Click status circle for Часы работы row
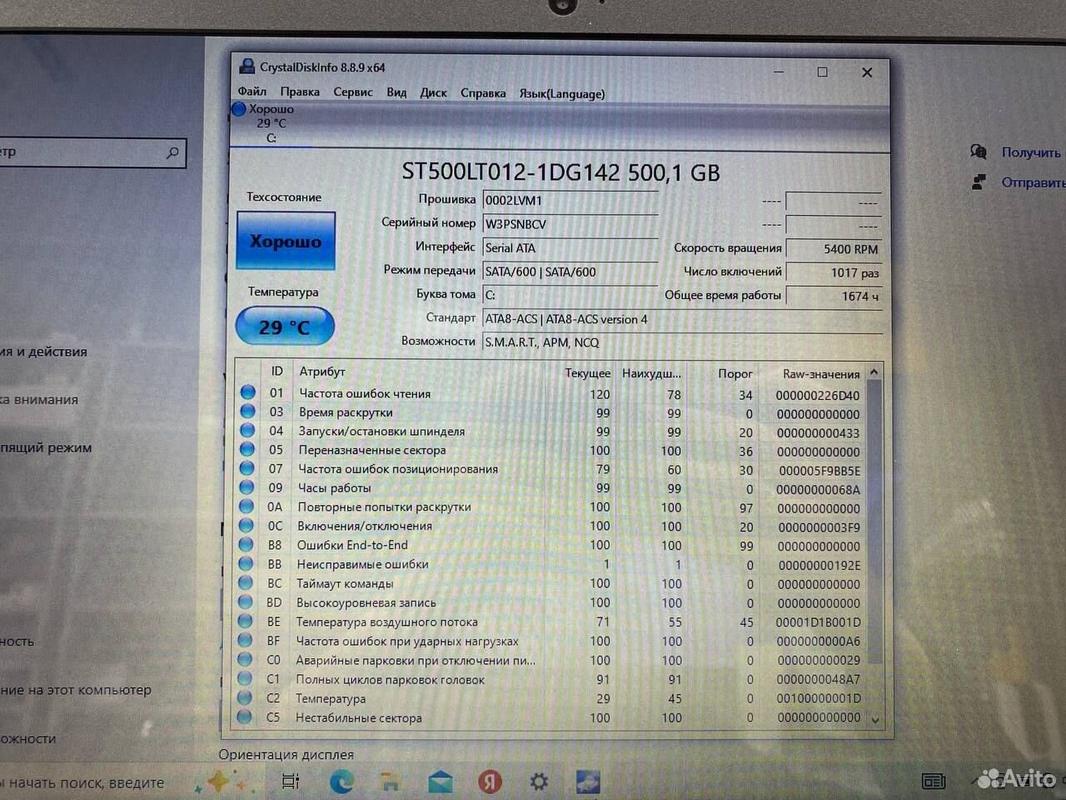 pos(247,489)
